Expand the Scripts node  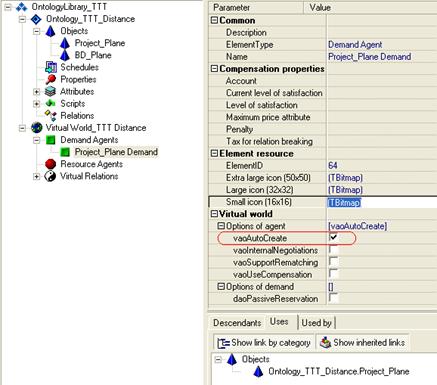[x=37, y=104]
